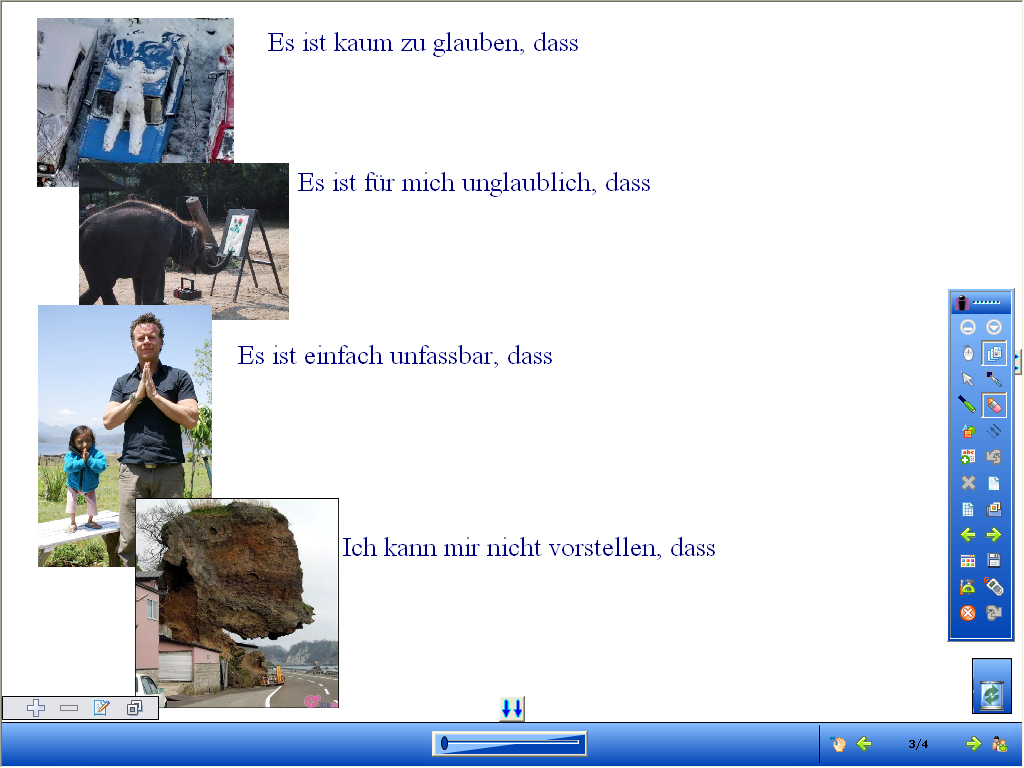The height and width of the screenshot is (768, 1024).
Task: Click the Undo arrow in toolbar
Action: [994, 456]
